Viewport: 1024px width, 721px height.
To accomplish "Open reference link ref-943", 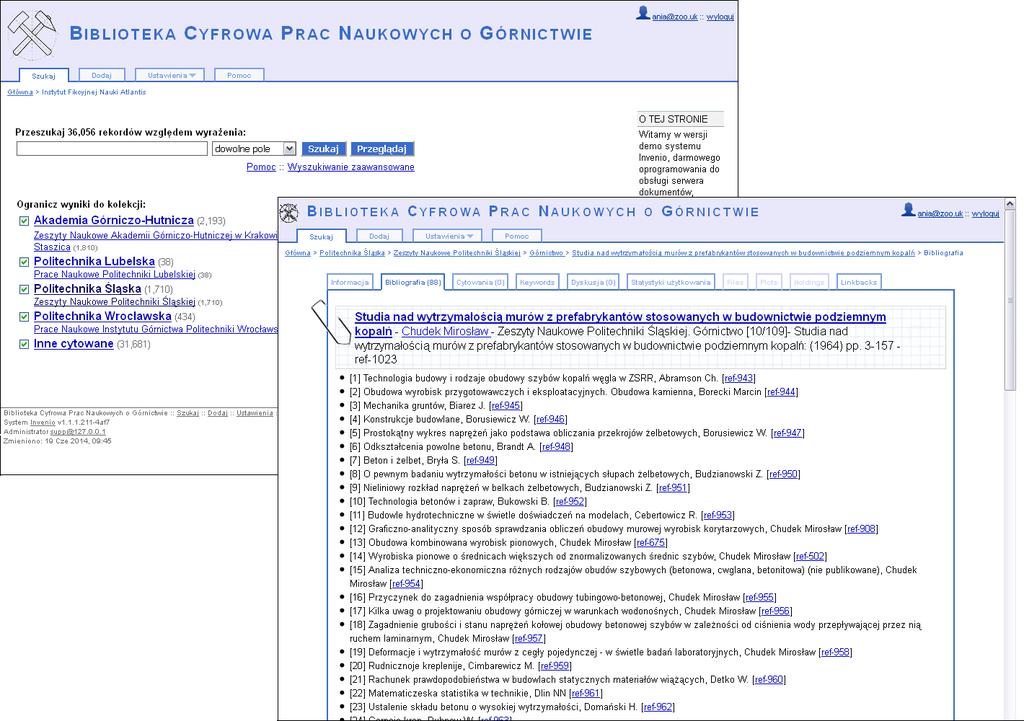I will point(739,378).
